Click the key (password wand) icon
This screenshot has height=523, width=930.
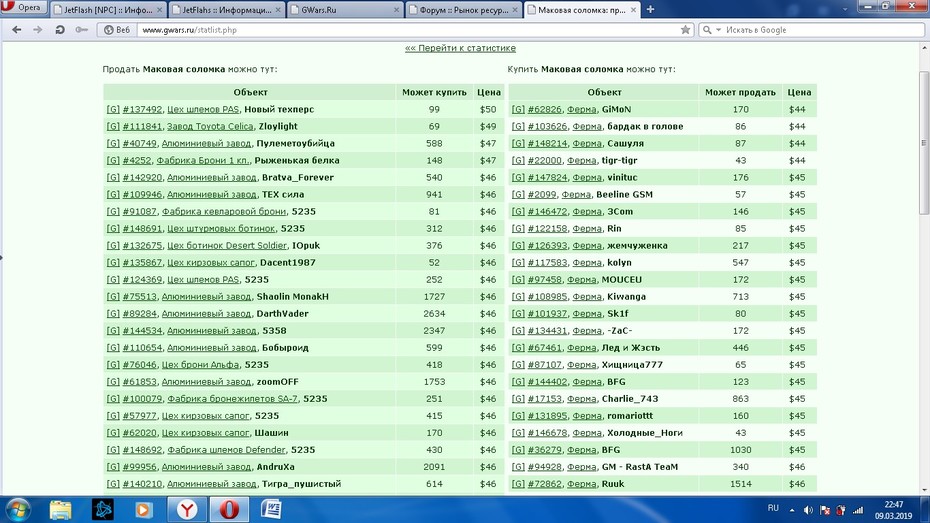coord(81,30)
